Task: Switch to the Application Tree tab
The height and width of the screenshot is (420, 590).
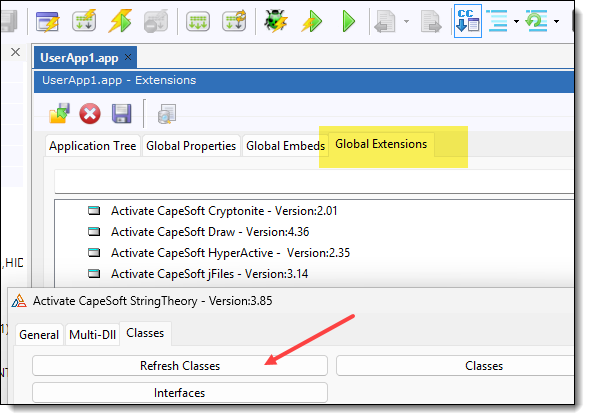Action: (x=93, y=146)
